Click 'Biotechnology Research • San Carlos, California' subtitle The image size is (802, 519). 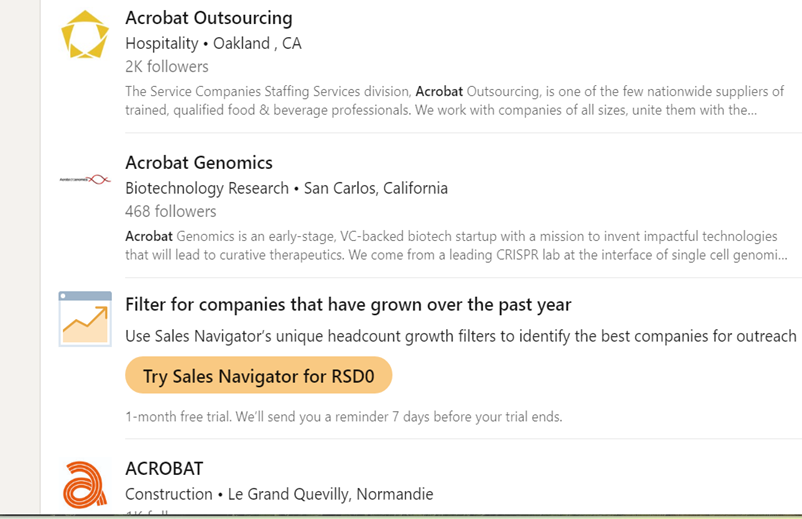(x=286, y=188)
